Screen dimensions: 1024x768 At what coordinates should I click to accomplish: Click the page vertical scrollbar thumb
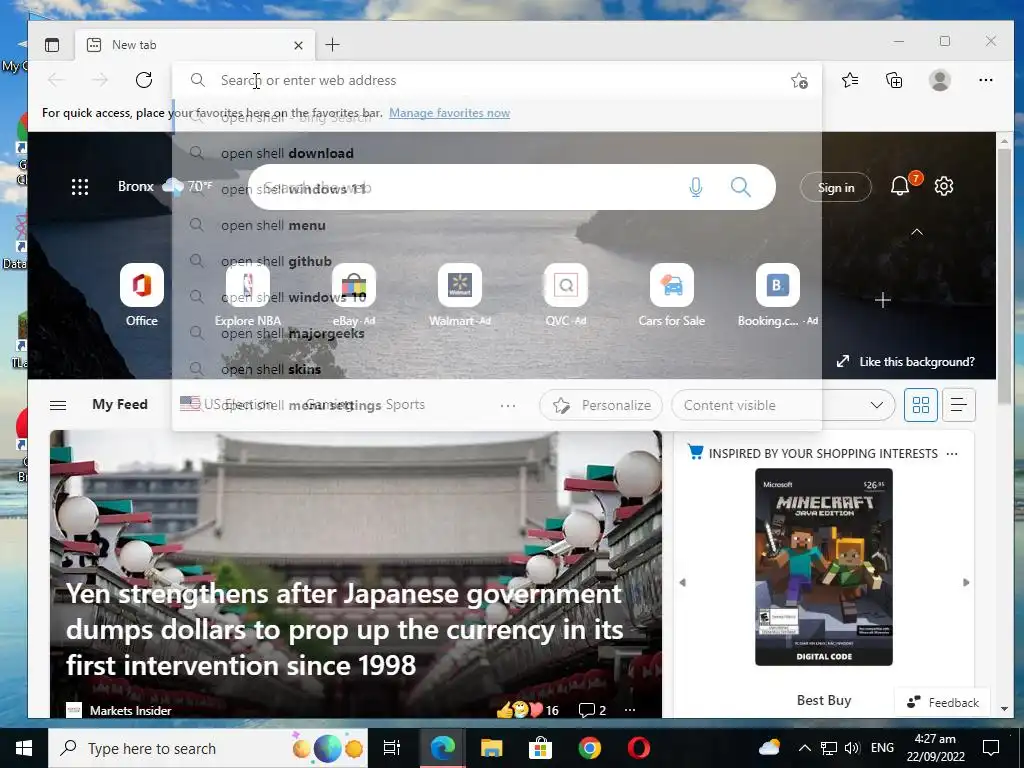1004,276
